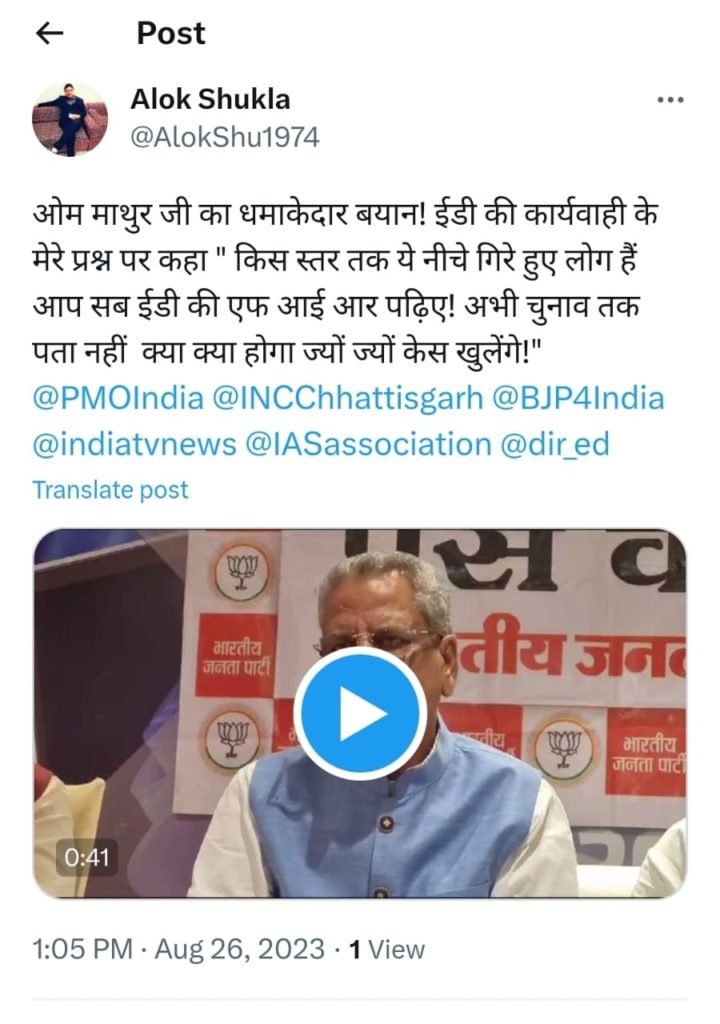Open the three-dot more options menu
This screenshot has width=720, height=1024.
pyautogui.click(x=670, y=100)
